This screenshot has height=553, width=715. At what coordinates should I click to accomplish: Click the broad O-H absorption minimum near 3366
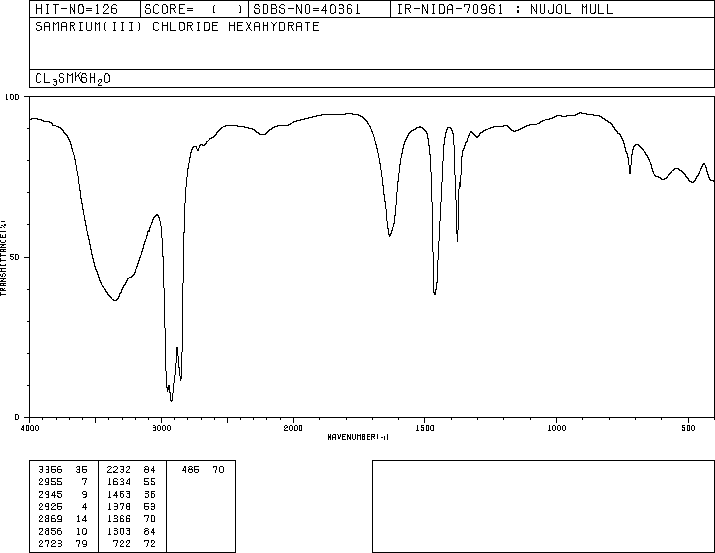tap(115, 300)
